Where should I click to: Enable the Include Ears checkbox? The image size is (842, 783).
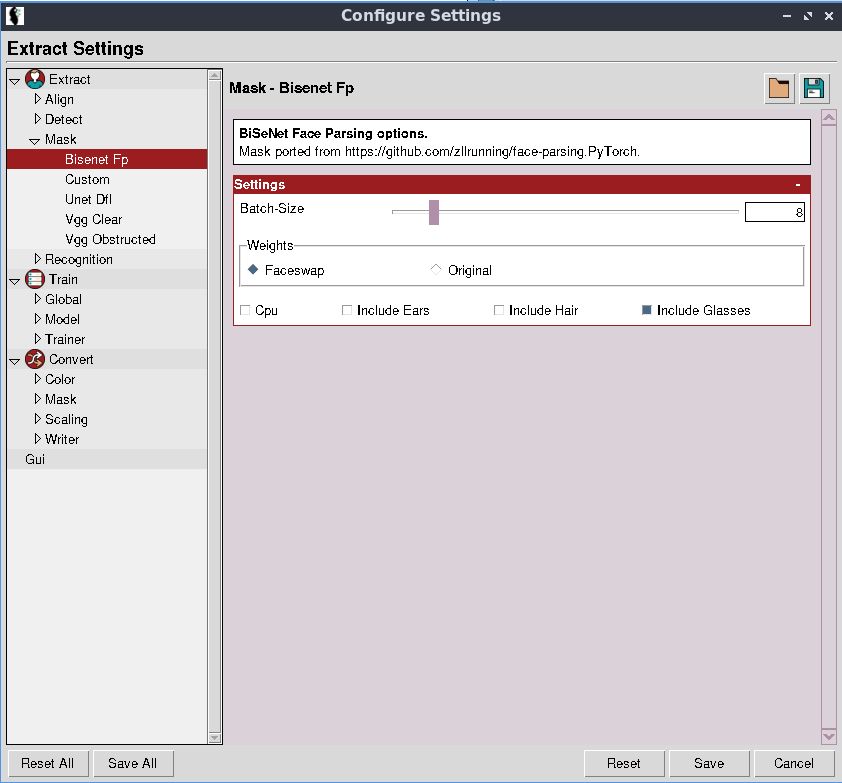347,310
